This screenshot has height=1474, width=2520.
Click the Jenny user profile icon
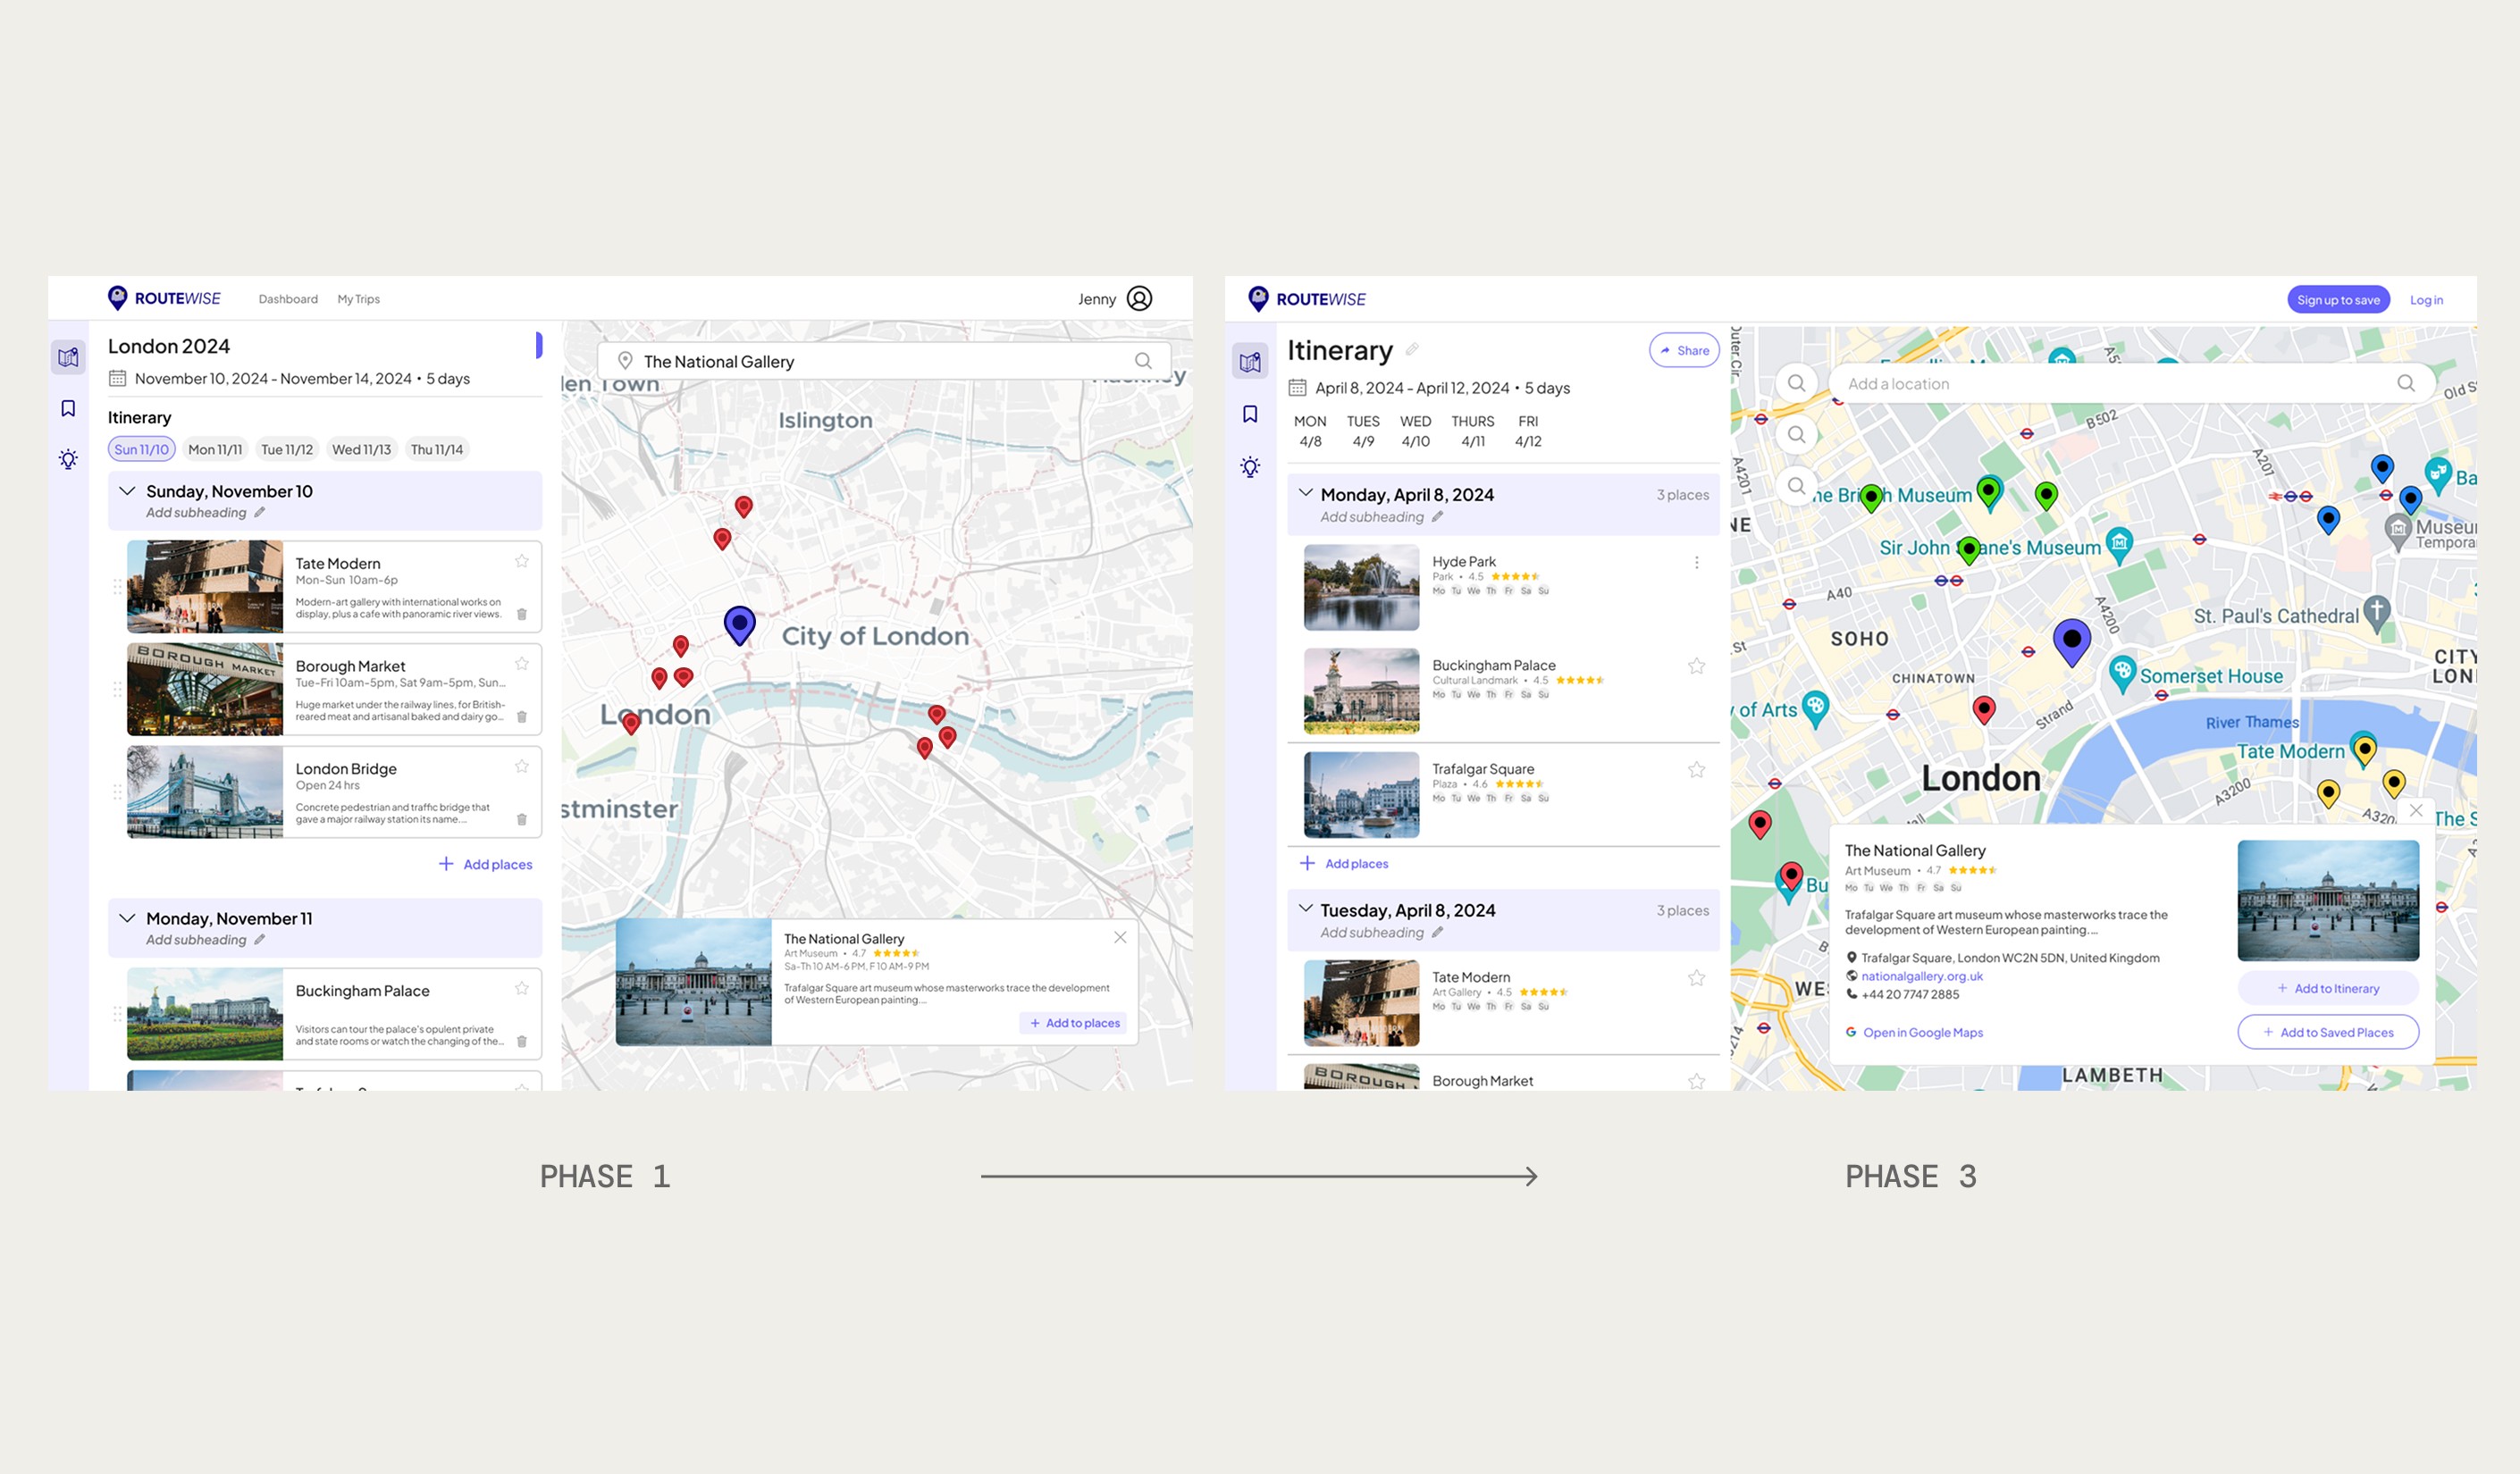[x=1139, y=299]
